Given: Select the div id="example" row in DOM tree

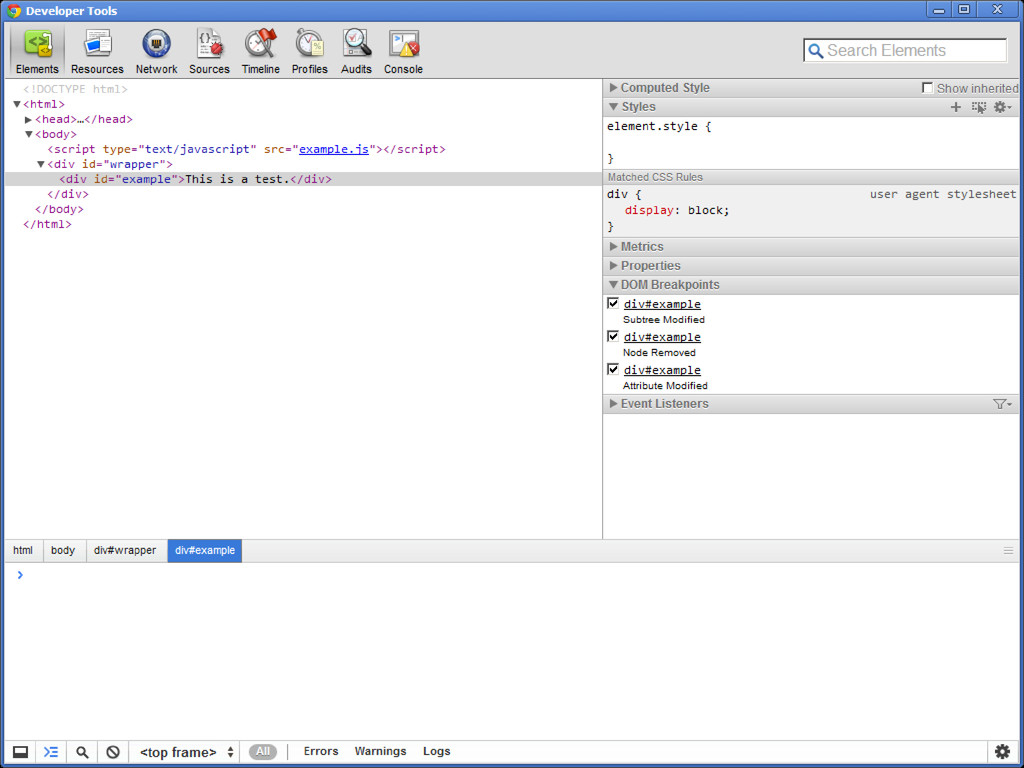Looking at the screenshot, I should pyautogui.click(x=303, y=179).
